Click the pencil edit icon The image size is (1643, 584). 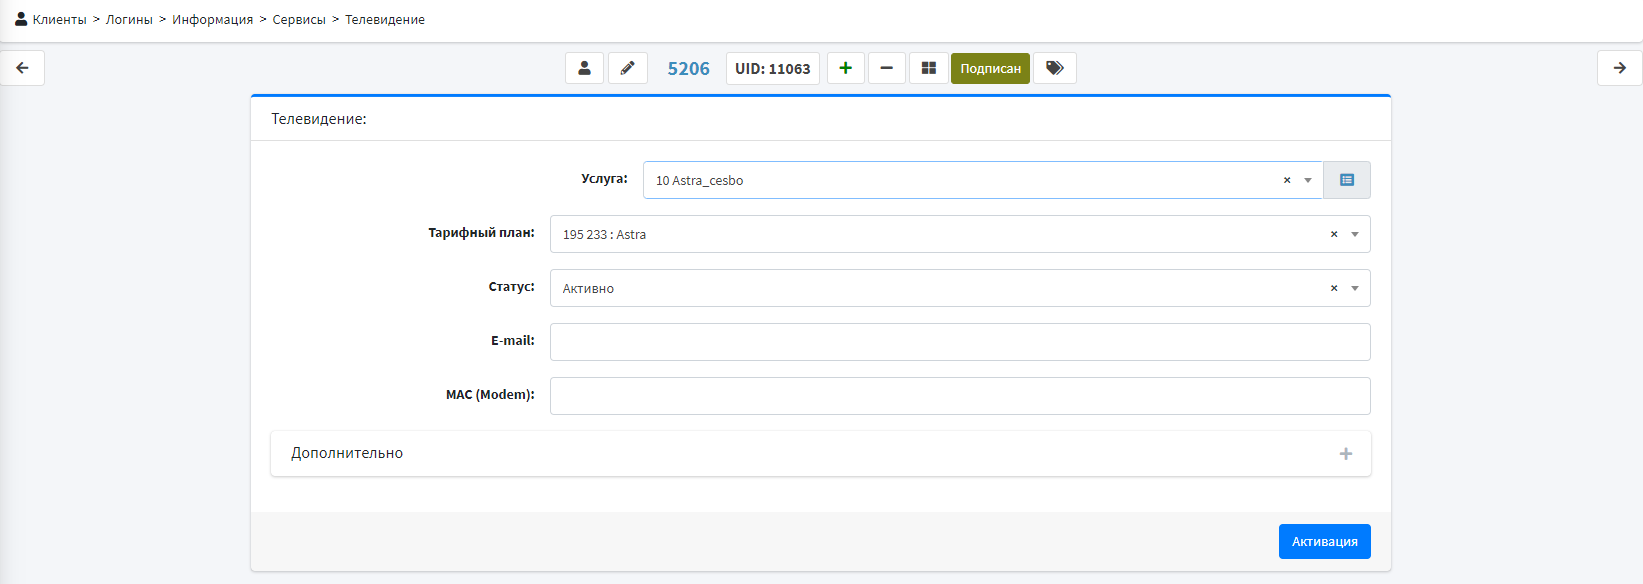[628, 68]
